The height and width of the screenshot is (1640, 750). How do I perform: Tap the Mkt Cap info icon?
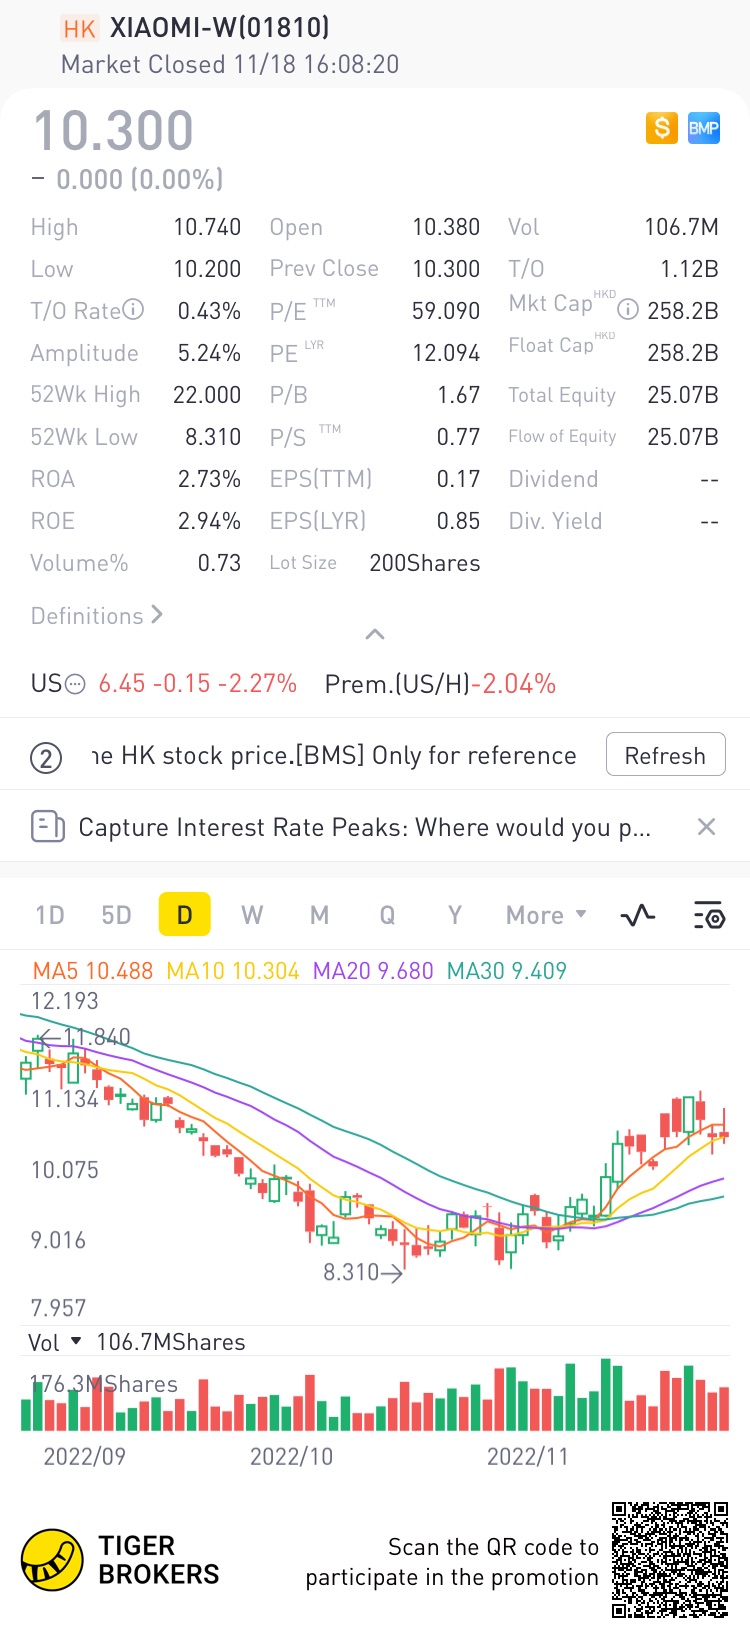(x=628, y=309)
